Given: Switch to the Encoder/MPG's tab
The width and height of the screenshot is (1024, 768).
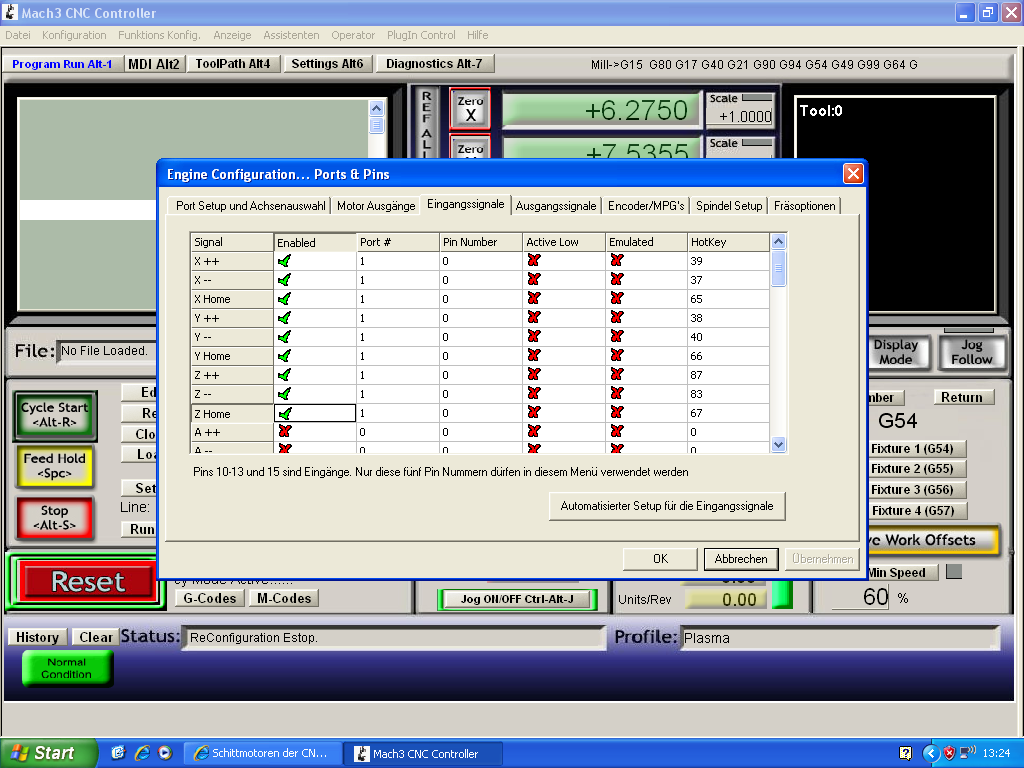Looking at the screenshot, I should pos(646,206).
